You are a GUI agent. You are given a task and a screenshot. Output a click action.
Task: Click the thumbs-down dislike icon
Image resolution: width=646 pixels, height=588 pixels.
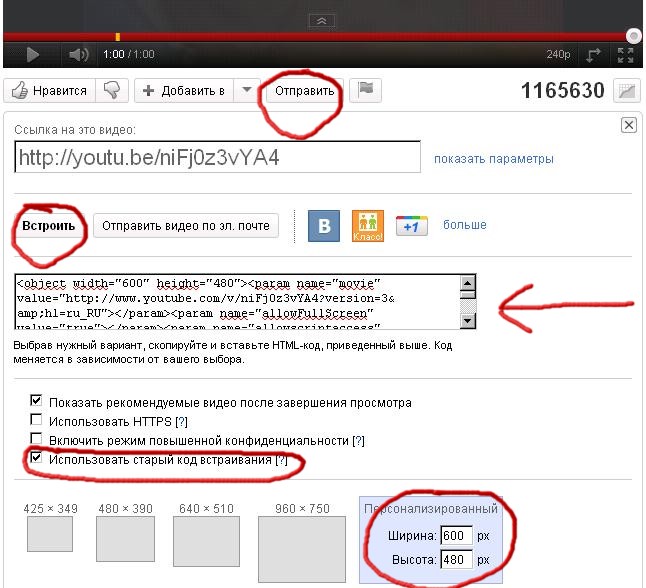[x=112, y=90]
